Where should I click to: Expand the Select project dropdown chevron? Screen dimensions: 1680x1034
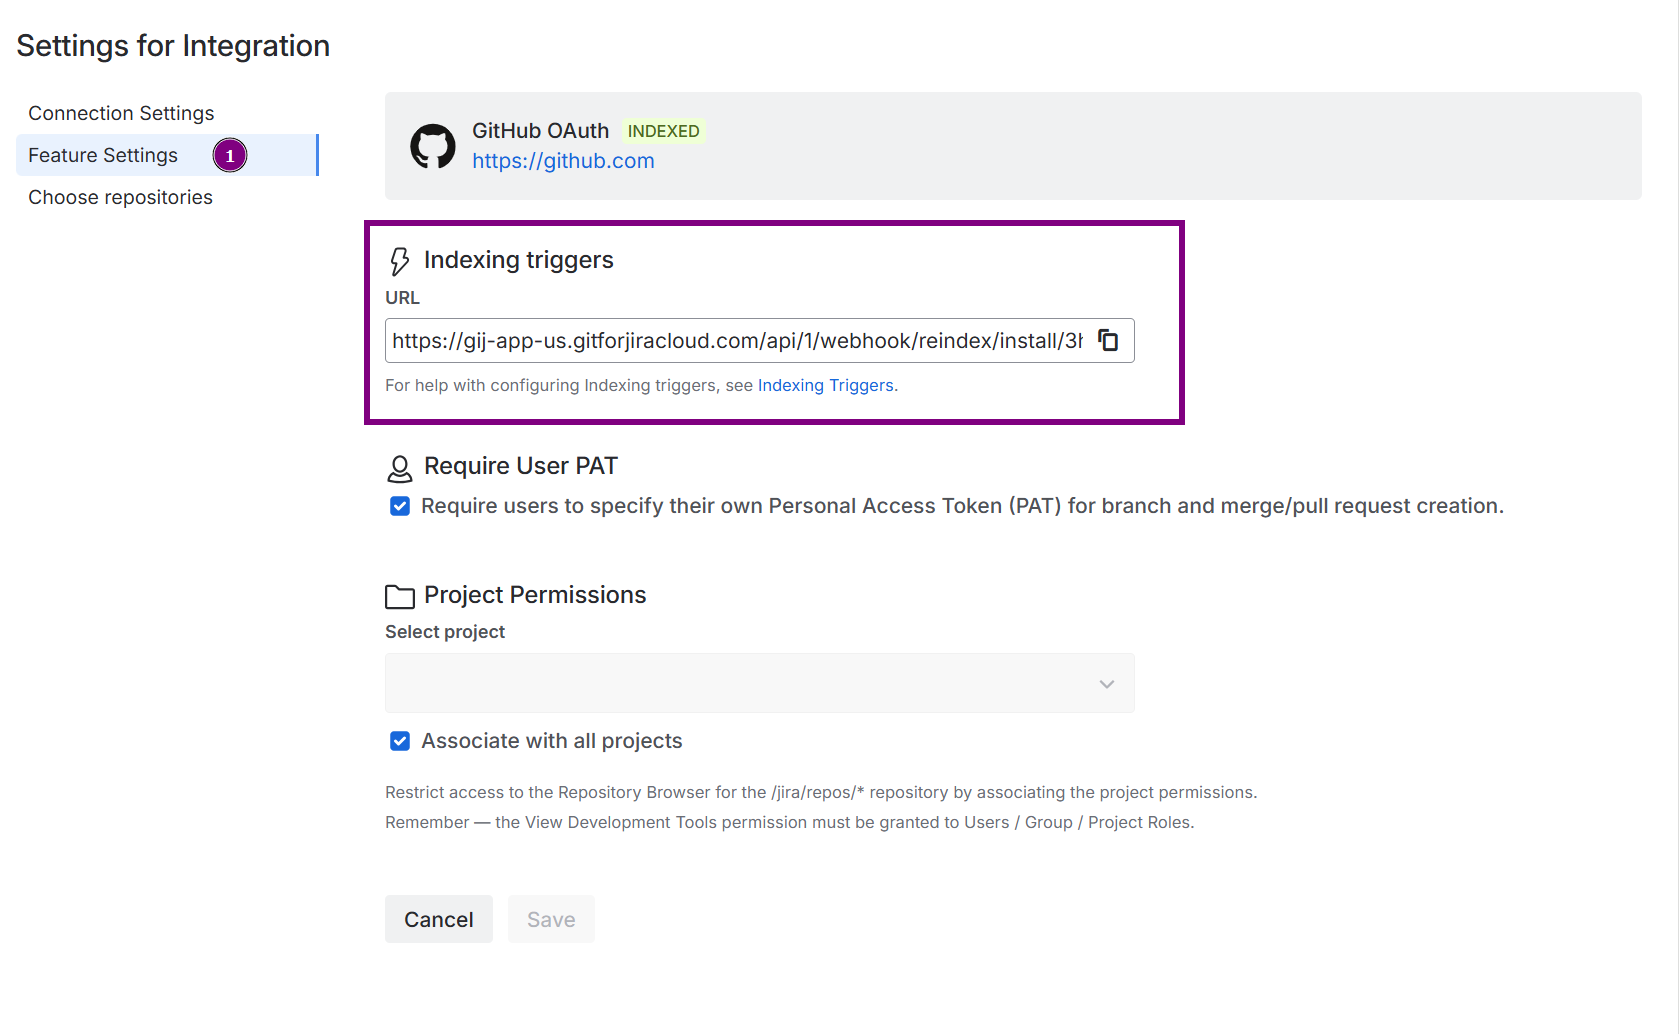(x=1106, y=684)
